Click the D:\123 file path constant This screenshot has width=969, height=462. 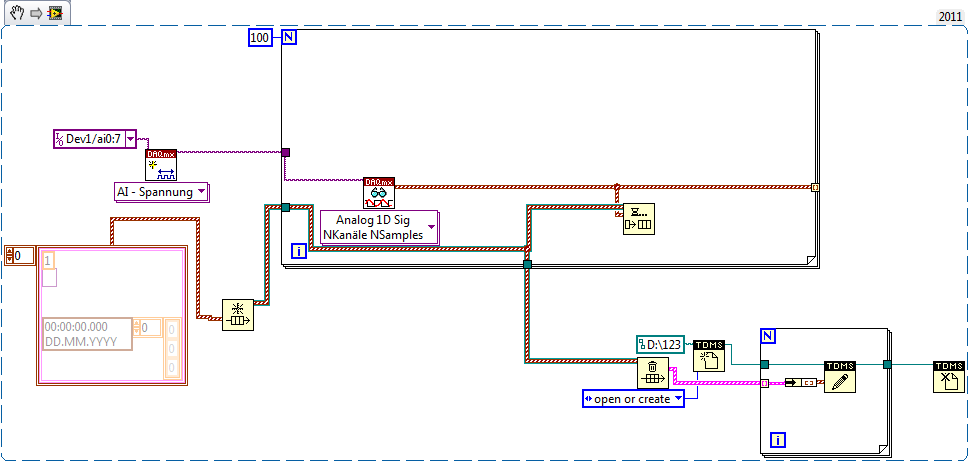click(x=661, y=345)
